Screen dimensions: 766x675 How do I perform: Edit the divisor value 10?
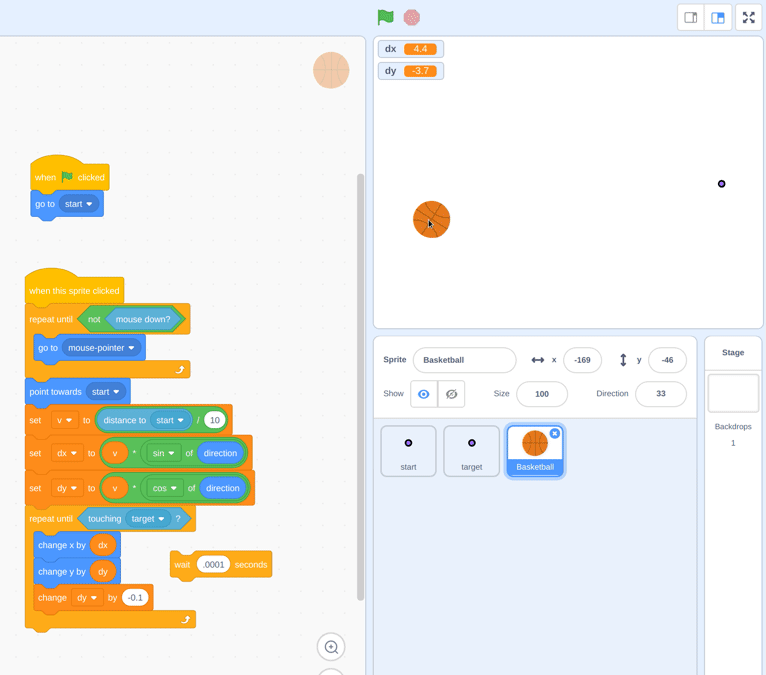[x=215, y=420]
